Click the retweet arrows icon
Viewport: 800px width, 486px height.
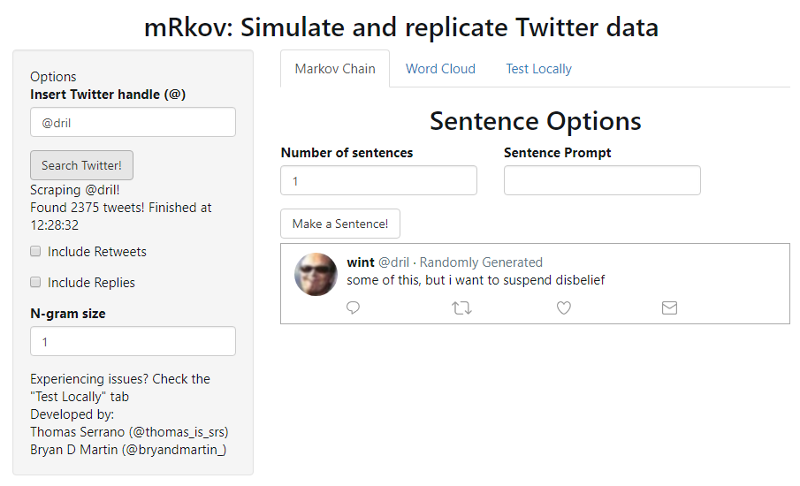(461, 308)
